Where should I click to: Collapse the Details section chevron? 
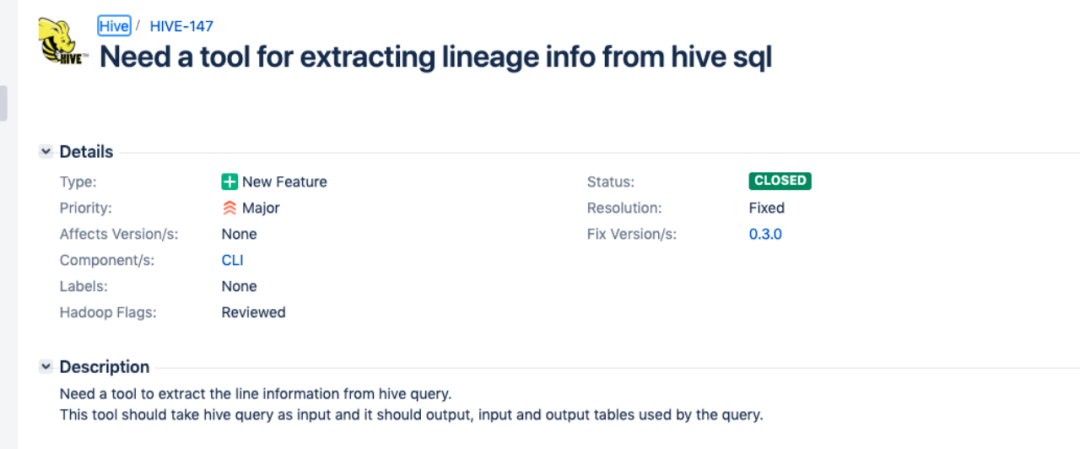coord(45,152)
